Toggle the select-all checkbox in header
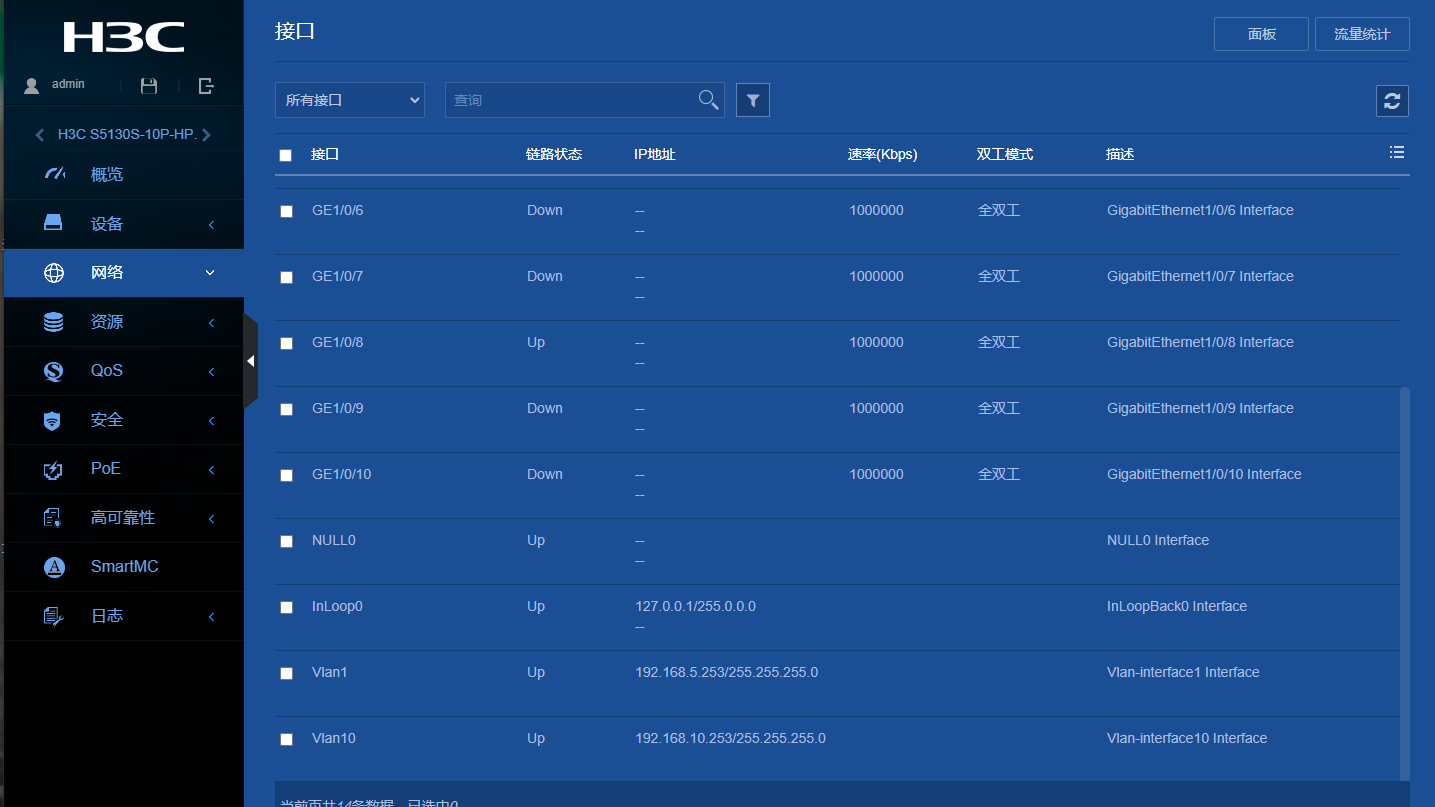The width and height of the screenshot is (1435, 807). click(x=286, y=155)
